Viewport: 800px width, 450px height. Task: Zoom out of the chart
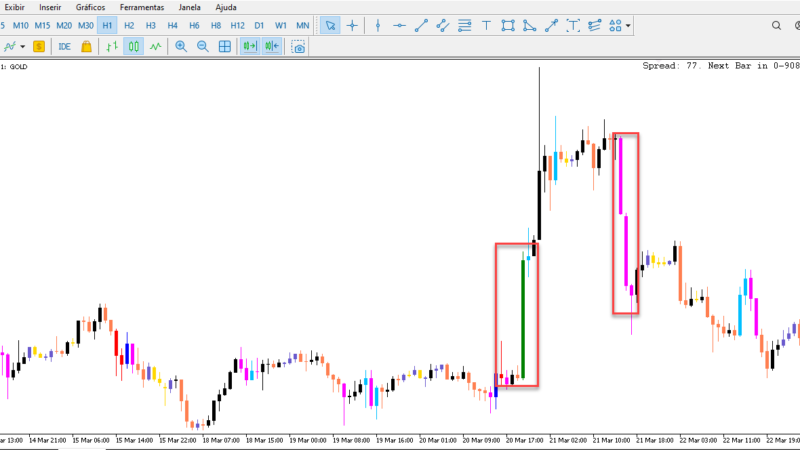coord(203,47)
